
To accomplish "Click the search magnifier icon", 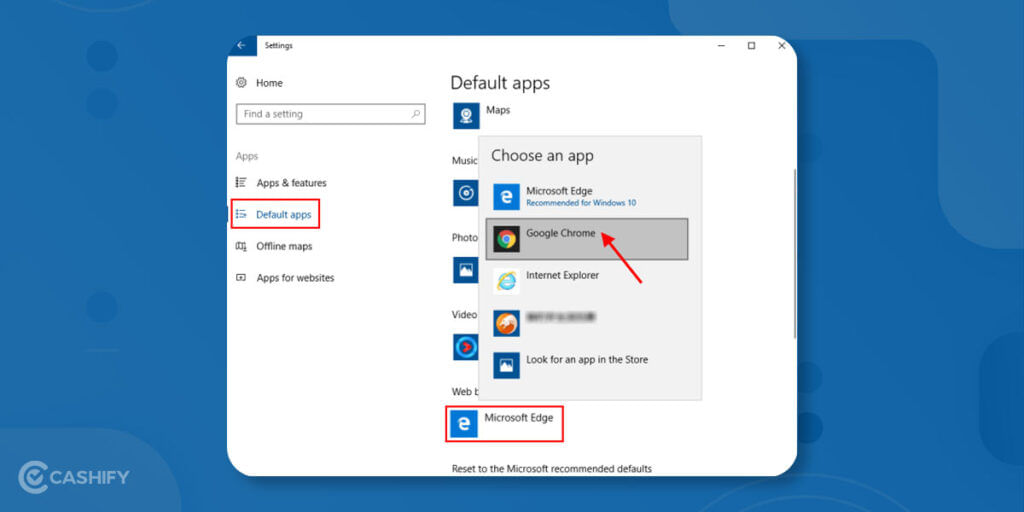I will [x=415, y=114].
